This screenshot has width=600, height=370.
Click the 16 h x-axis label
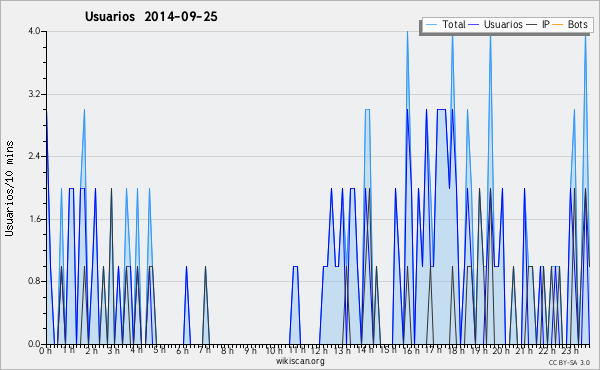pos(411,351)
